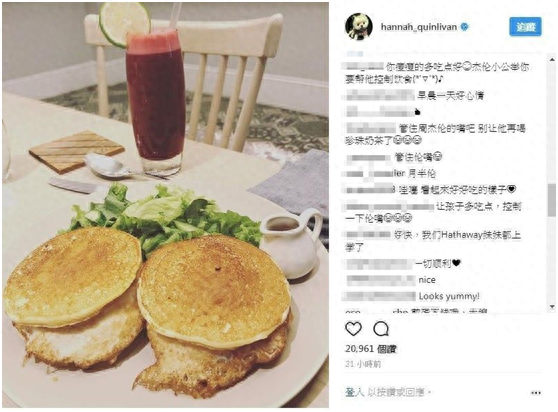Click the comment mentioning Hathaway妹妹
558x412 pixels.
click(x=433, y=241)
